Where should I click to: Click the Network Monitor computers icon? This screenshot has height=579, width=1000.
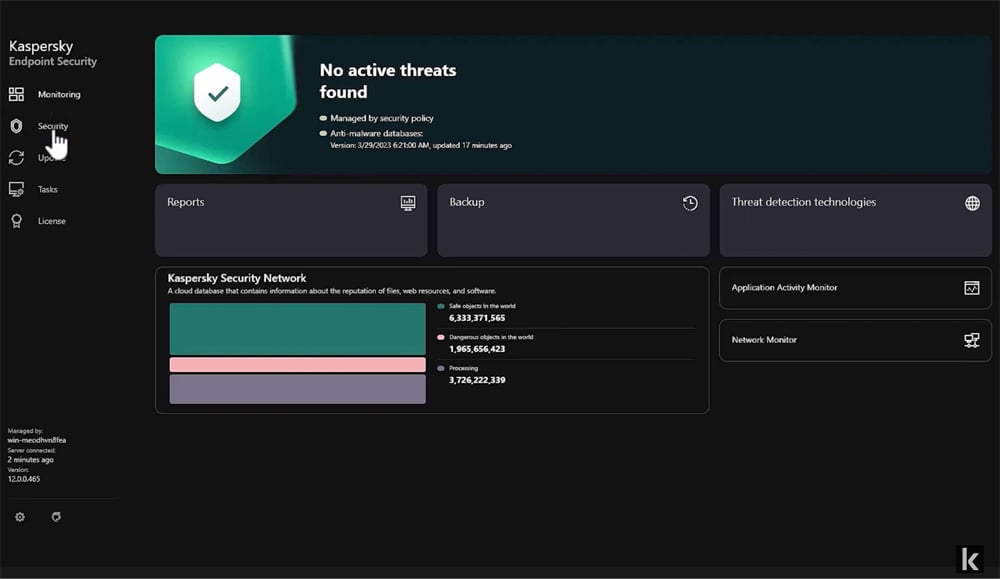[972, 340]
